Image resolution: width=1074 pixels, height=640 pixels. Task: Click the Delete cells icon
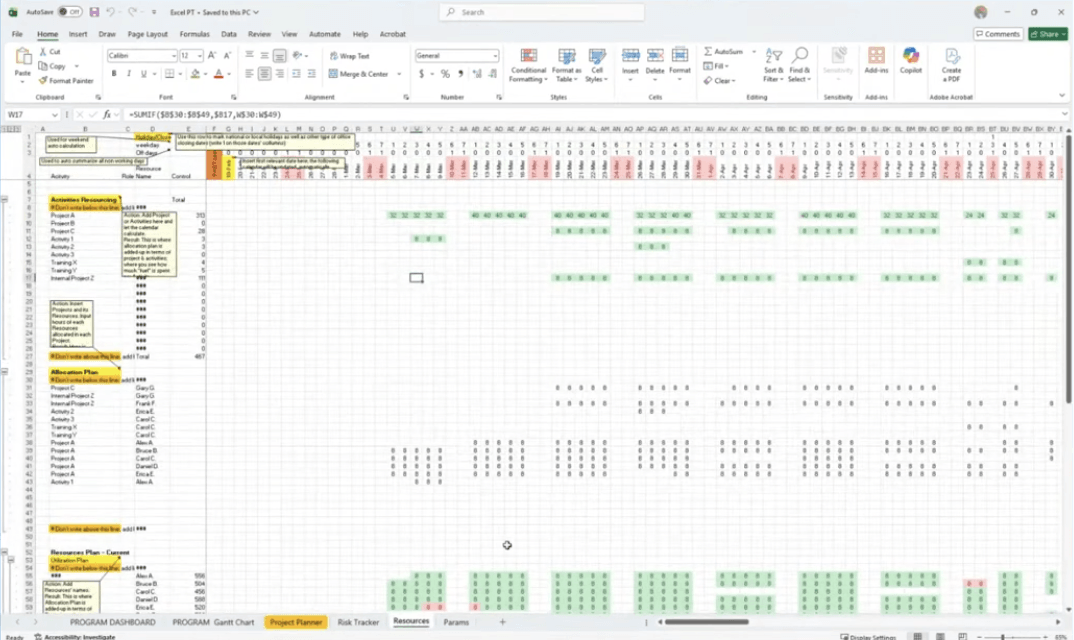pyautogui.click(x=655, y=56)
